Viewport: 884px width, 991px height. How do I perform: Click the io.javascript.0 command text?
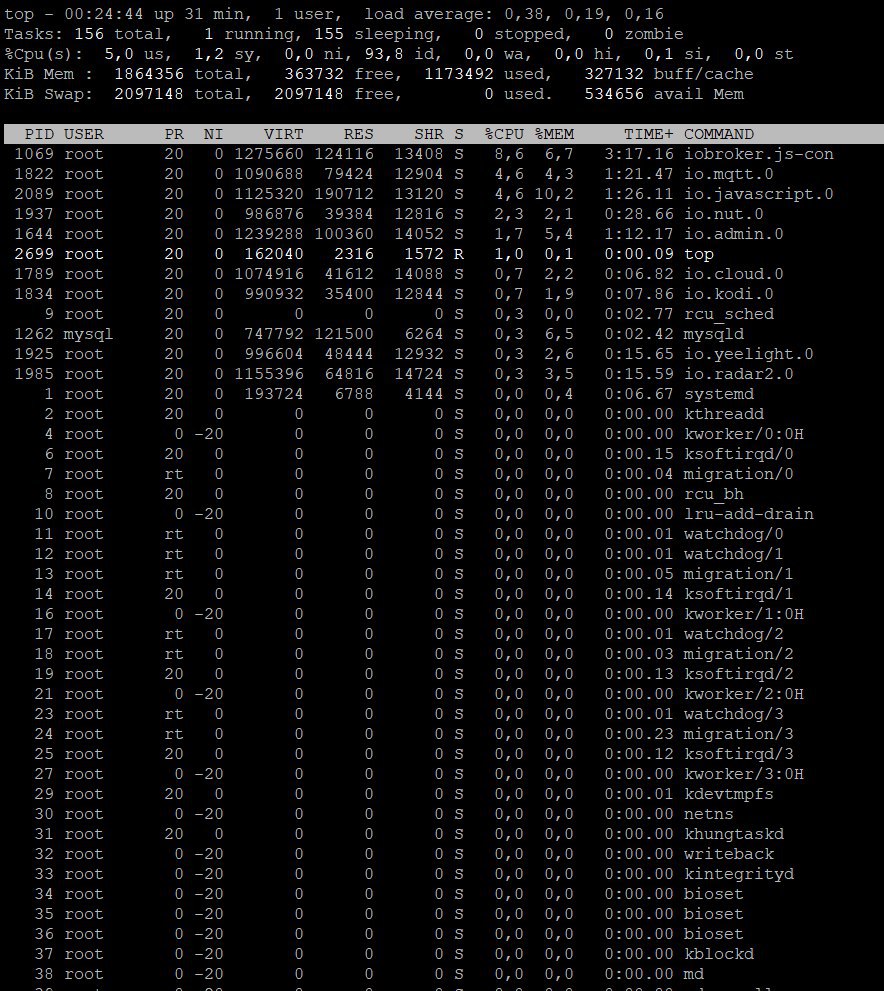[759, 194]
